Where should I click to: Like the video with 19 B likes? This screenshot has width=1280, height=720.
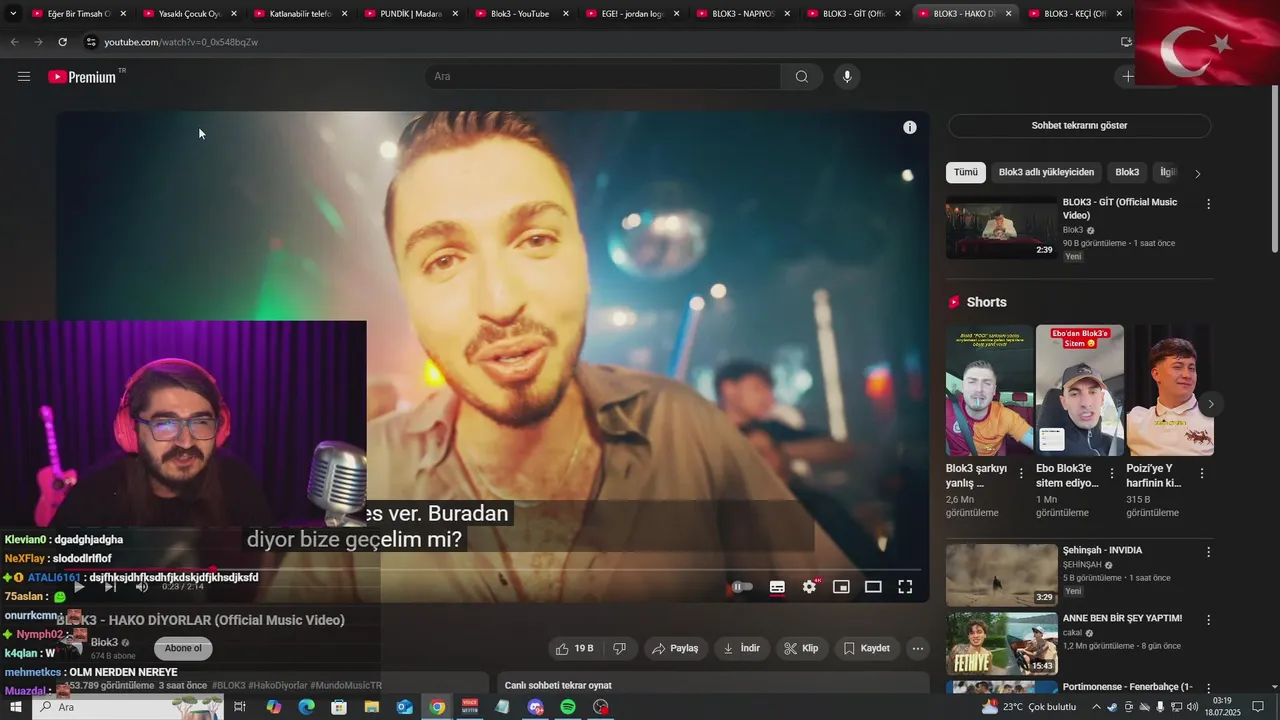click(575, 648)
